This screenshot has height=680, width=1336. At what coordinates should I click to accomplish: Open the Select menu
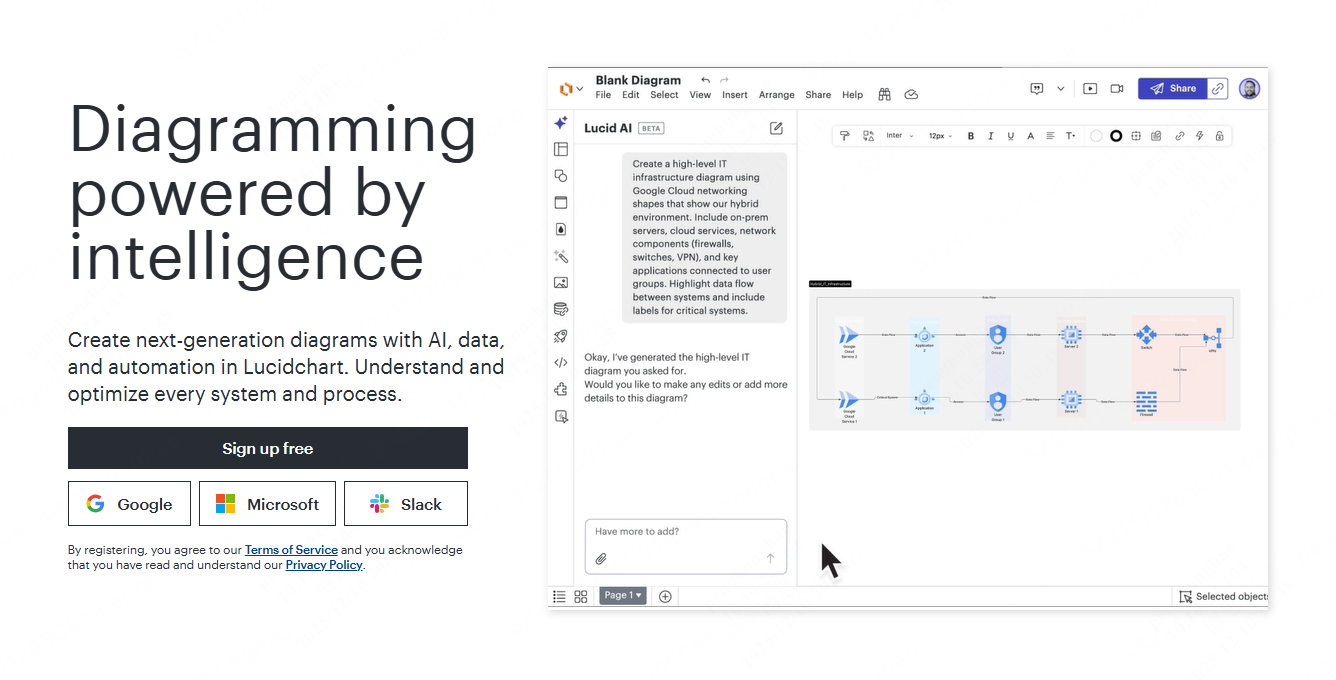tap(664, 95)
